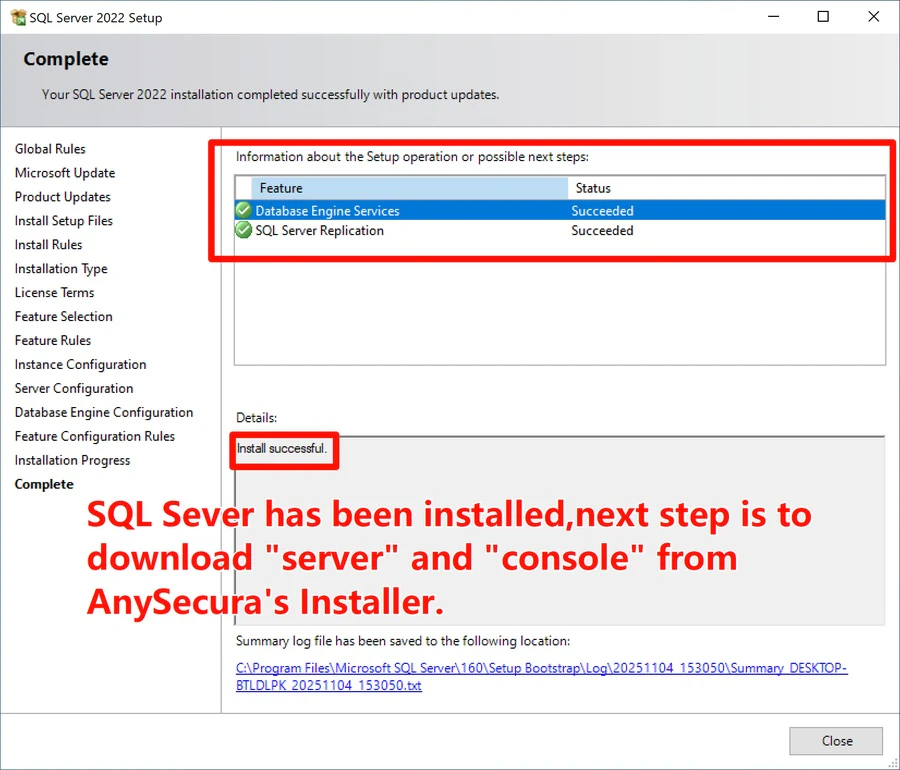Click the Install Setup Files step
The width and height of the screenshot is (900, 770).
pos(64,221)
